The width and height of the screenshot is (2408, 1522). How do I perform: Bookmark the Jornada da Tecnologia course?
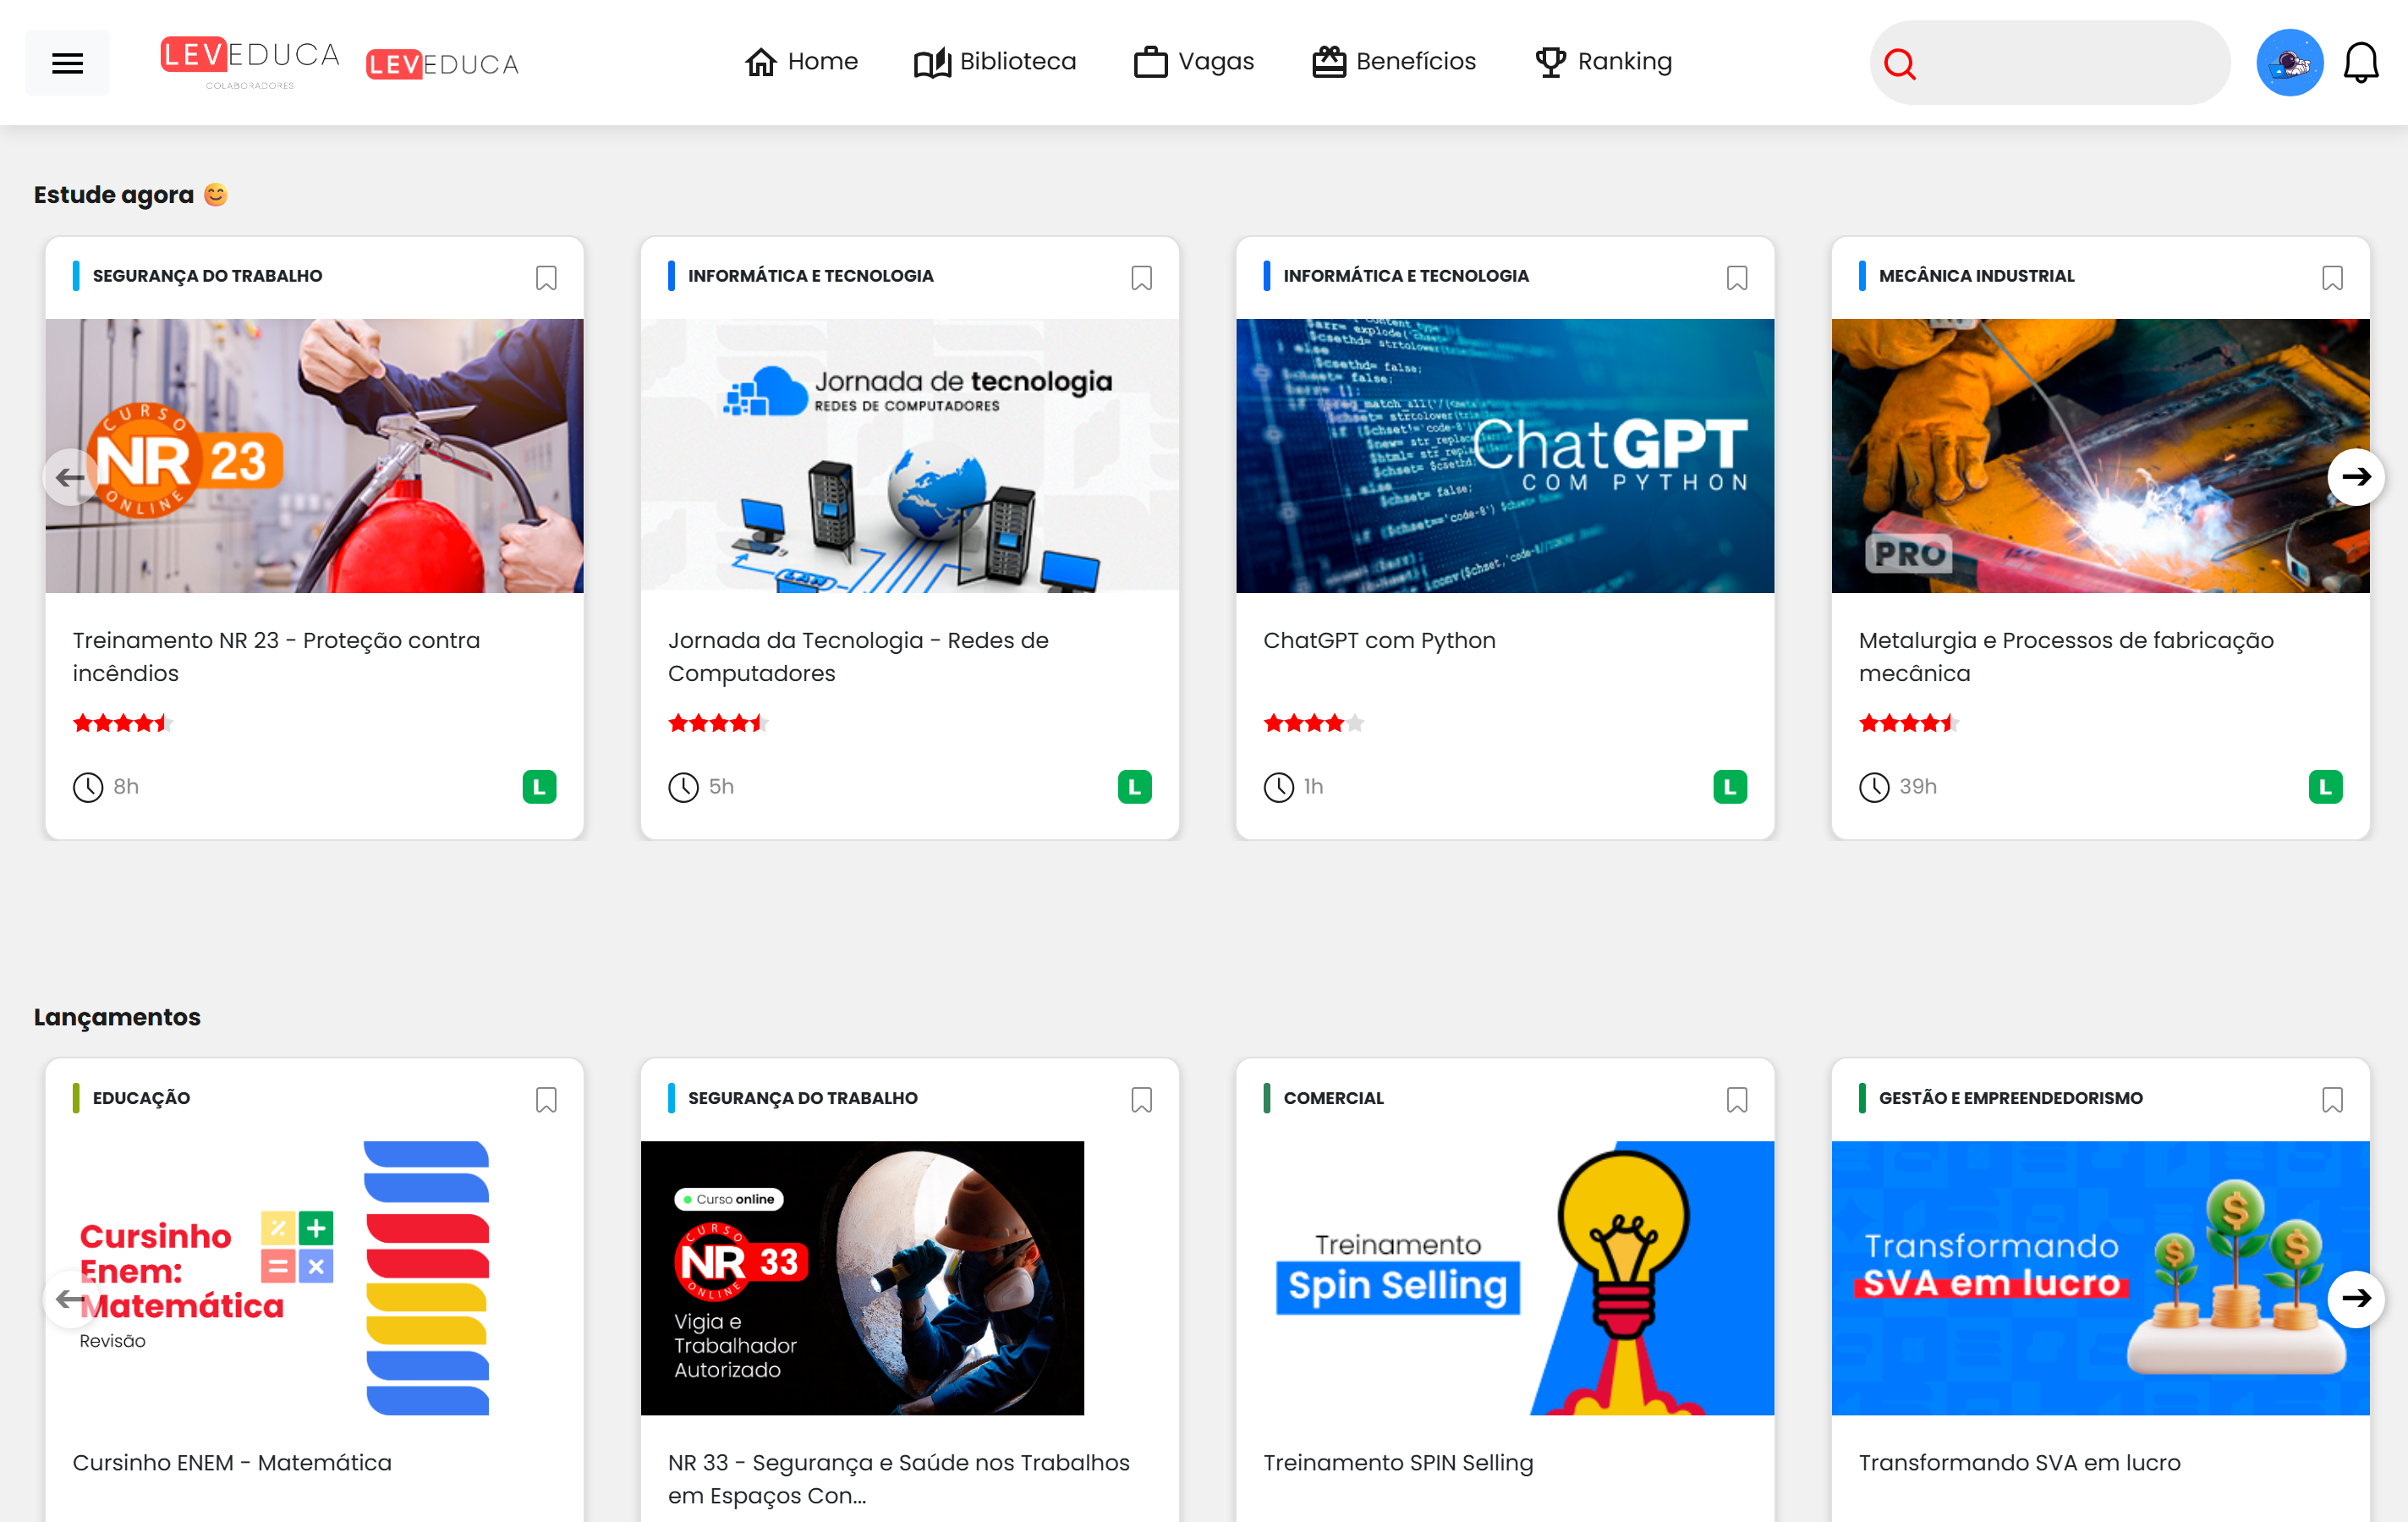(1141, 277)
